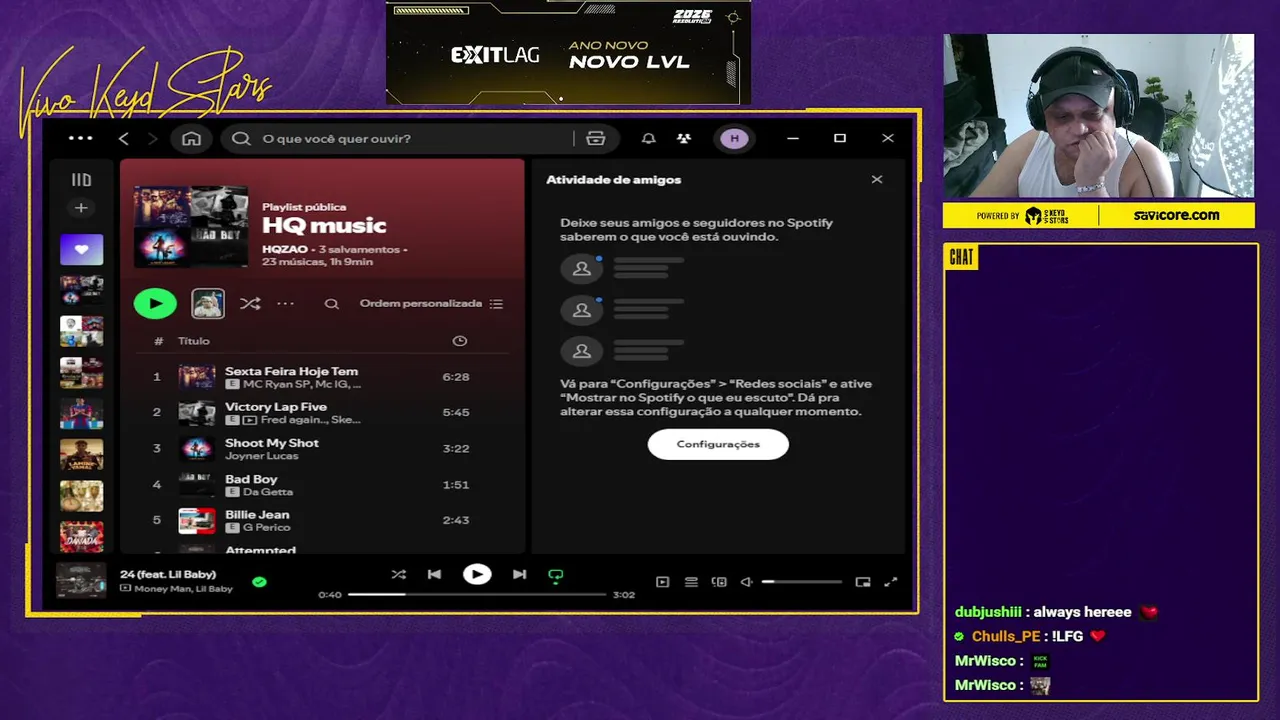Collapse the Your Library sidebar
This screenshot has width=1280, height=720.
pyautogui.click(x=81, y=180)
